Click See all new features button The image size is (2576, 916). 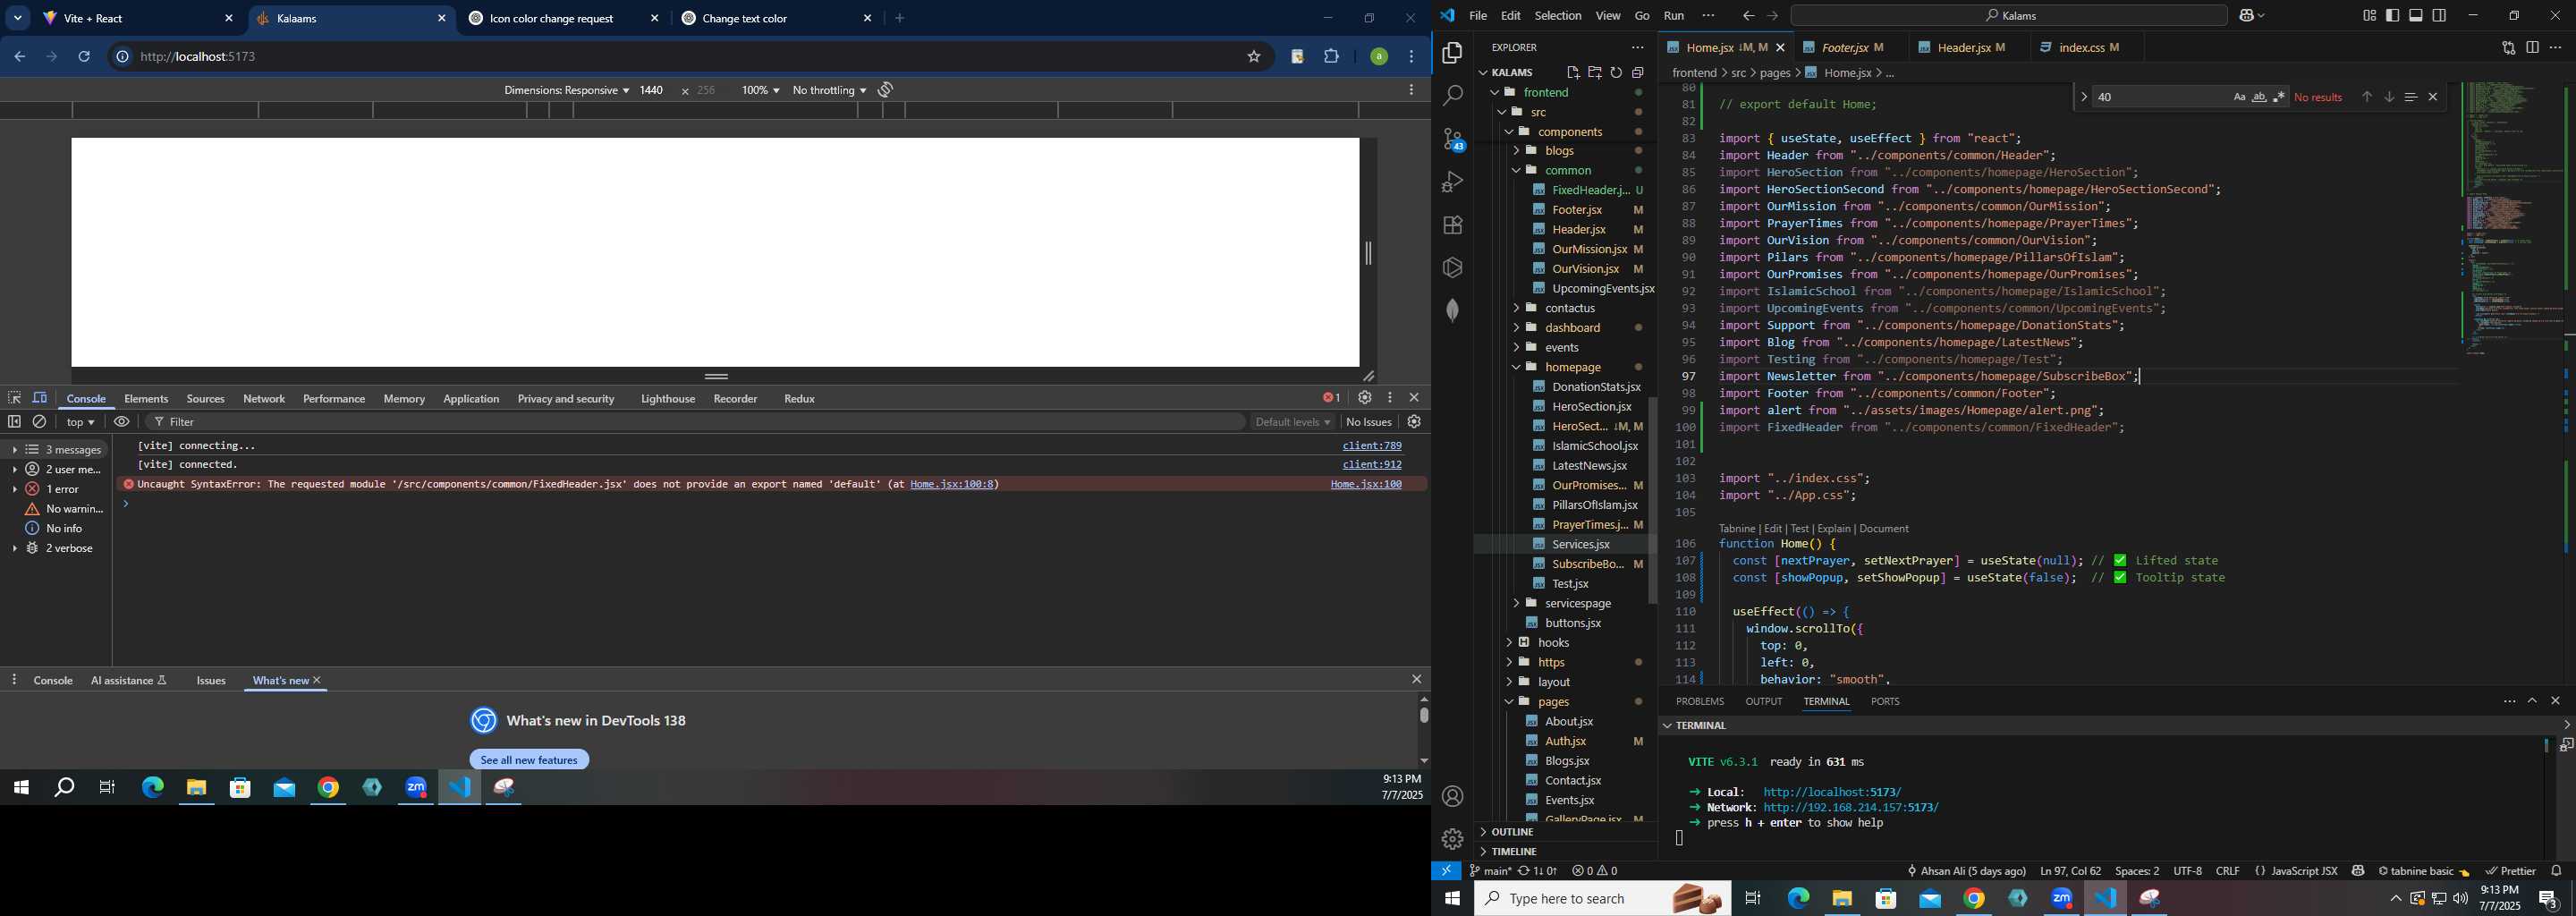tap(529, 760)
